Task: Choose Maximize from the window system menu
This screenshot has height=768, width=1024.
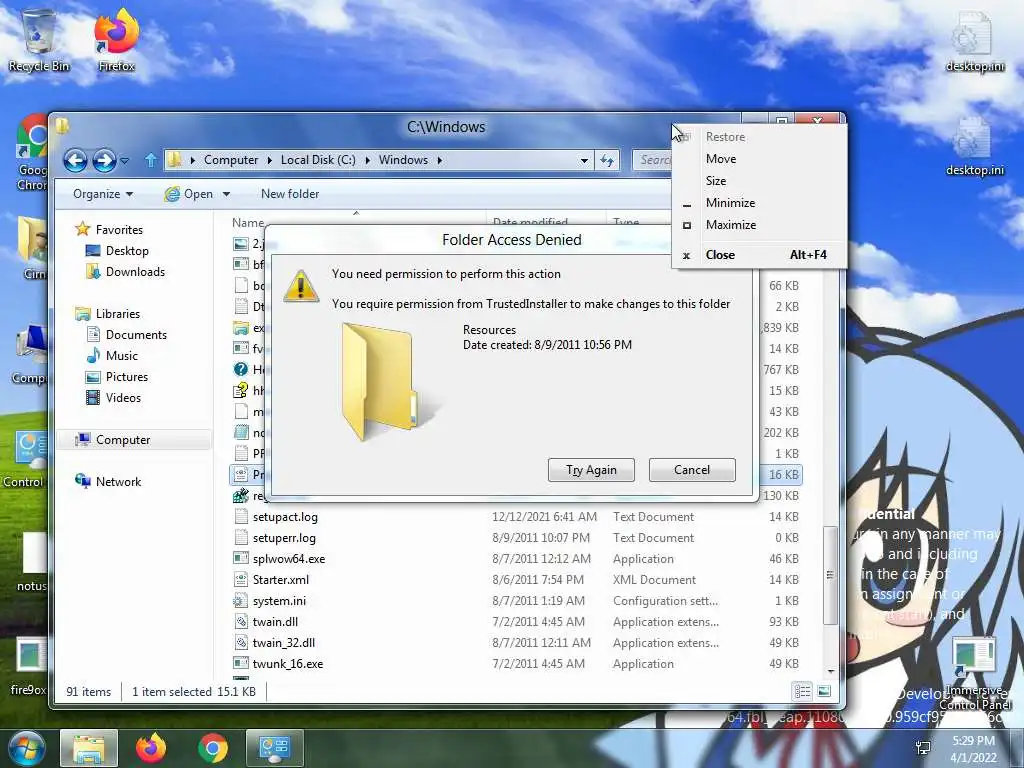Action: tap(760, 225)
